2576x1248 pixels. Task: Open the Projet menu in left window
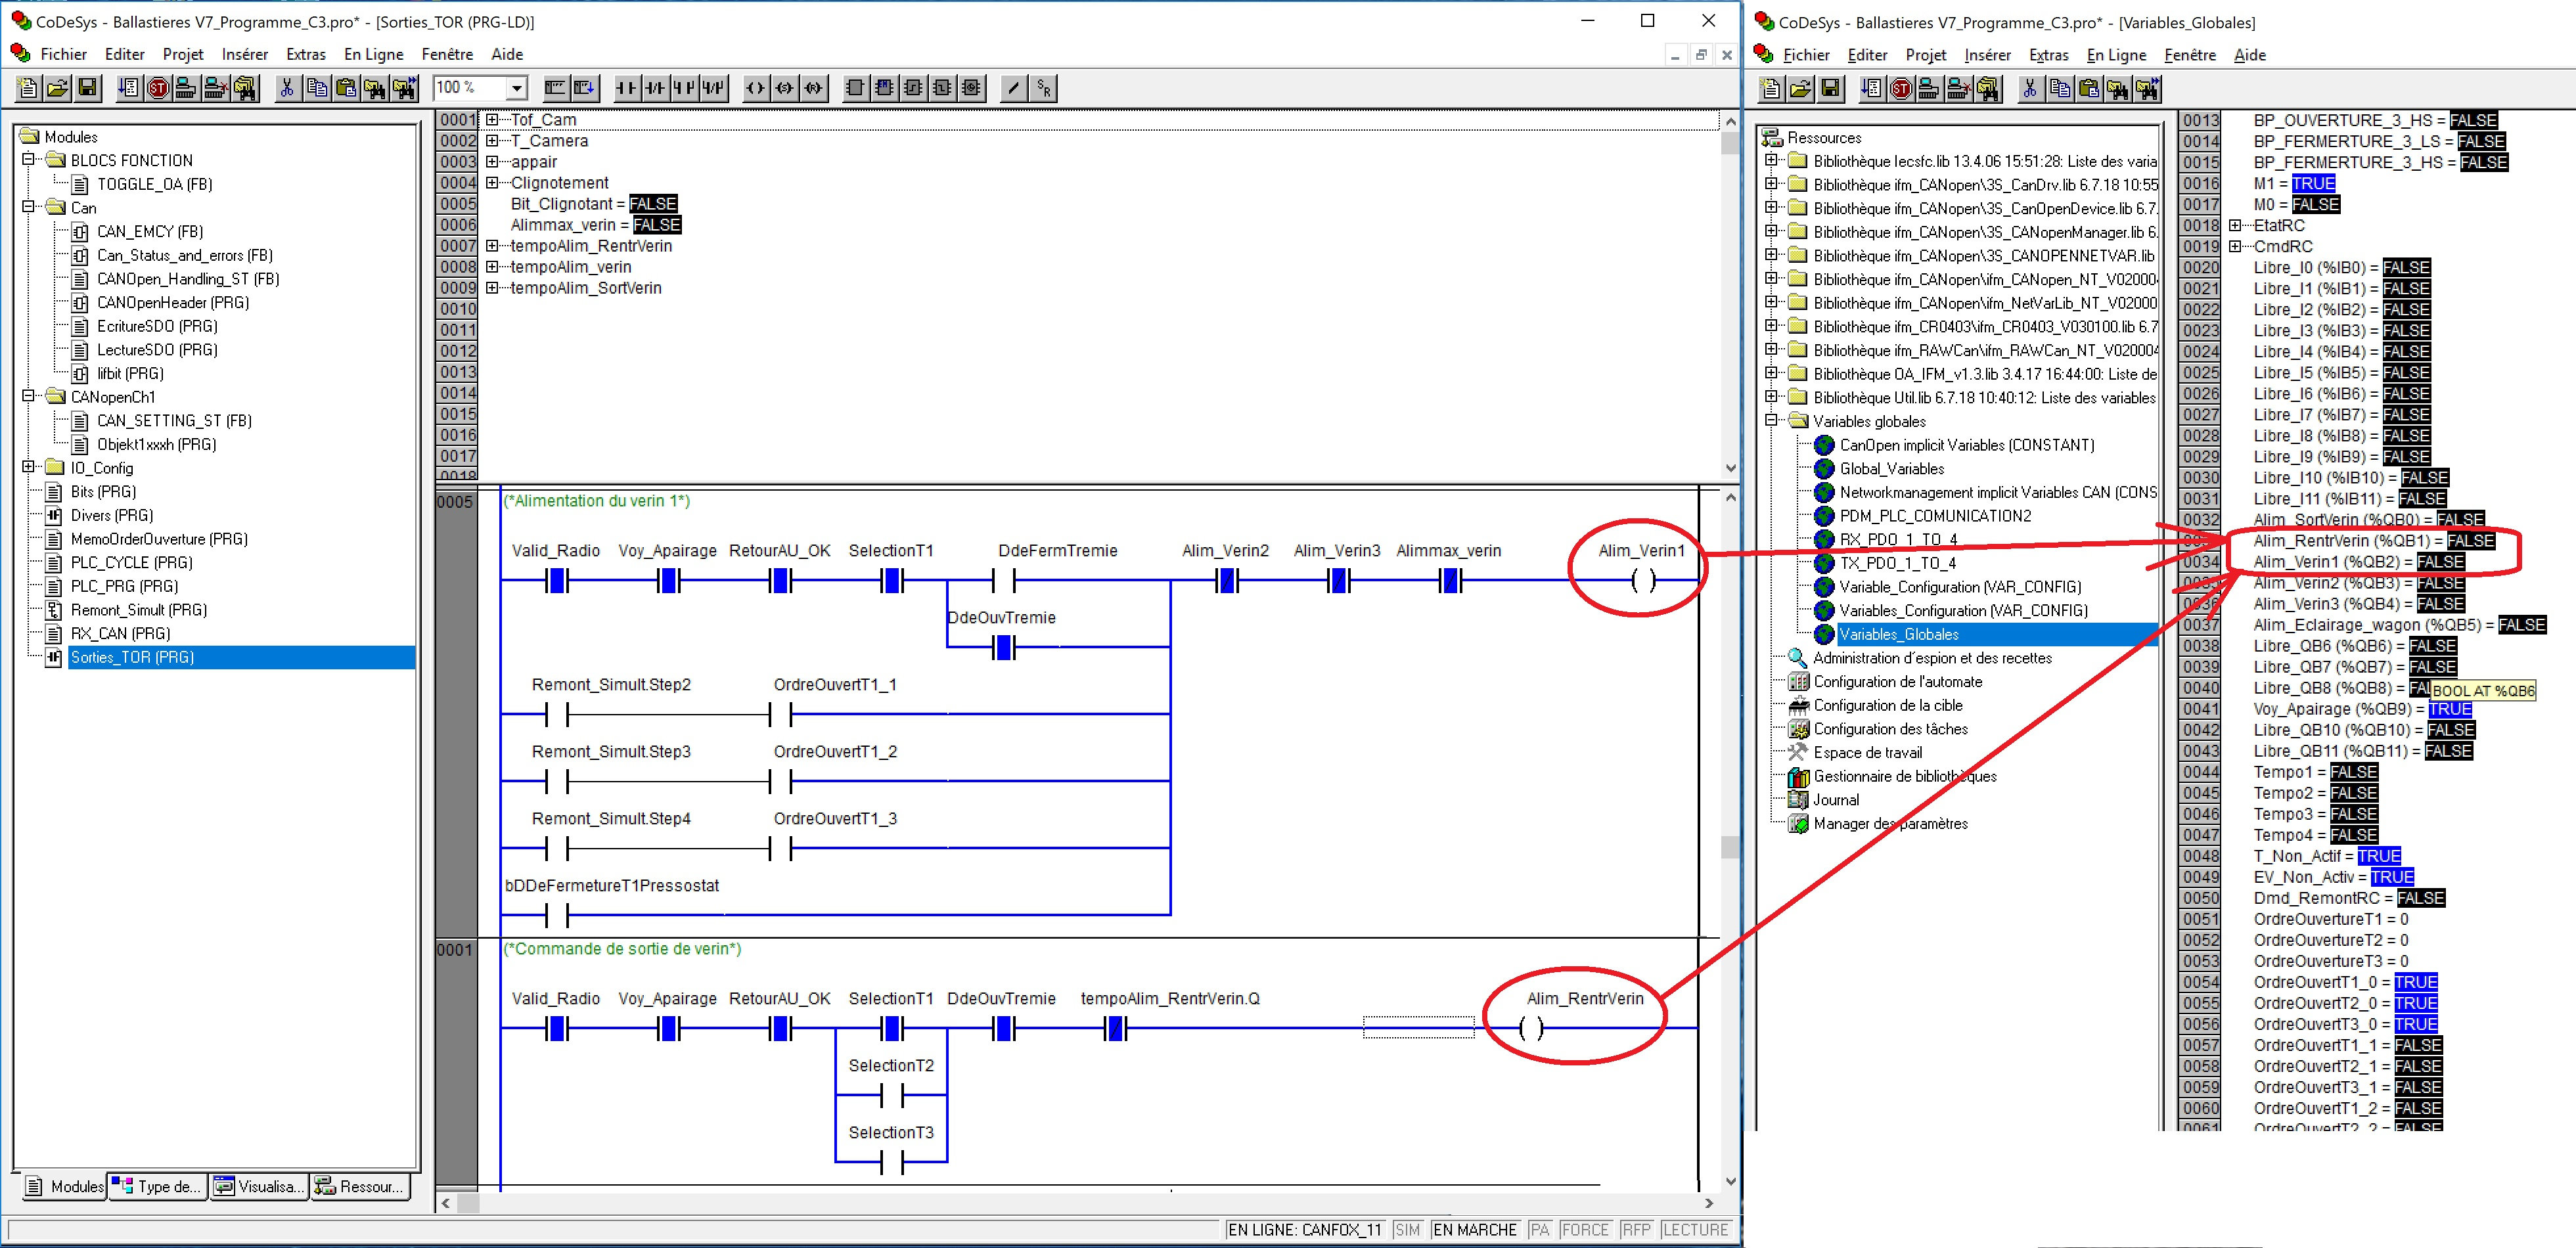pos(183,54)
